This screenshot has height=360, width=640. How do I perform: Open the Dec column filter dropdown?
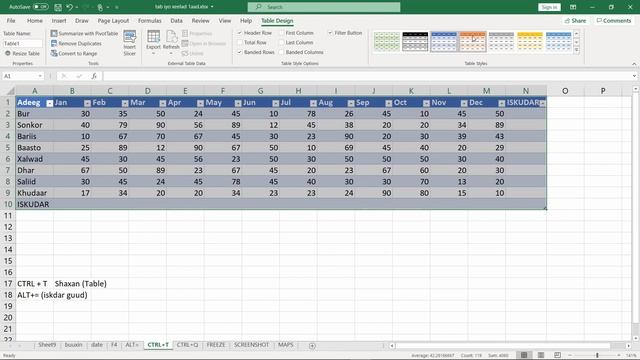tap(502, 103)
